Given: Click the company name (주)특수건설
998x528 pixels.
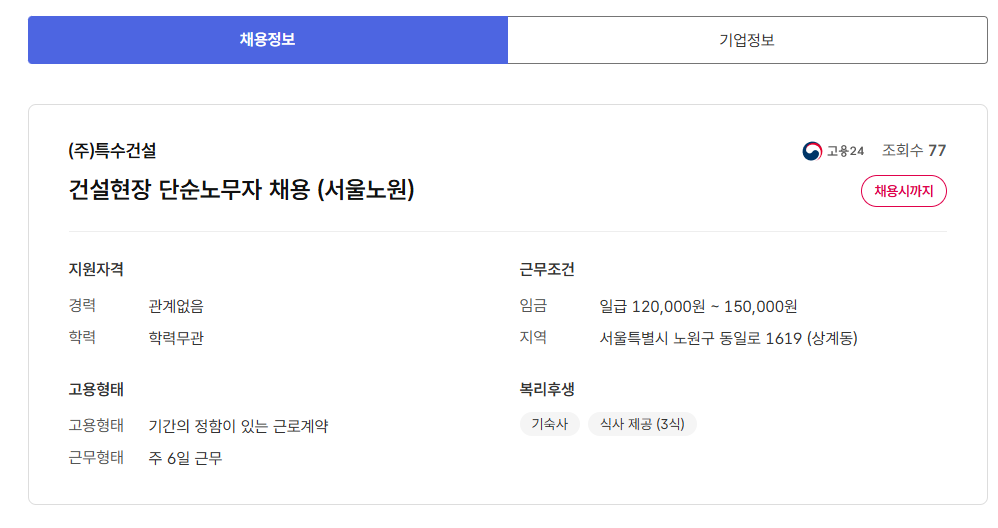Looking at the screenshot, I should [112, 151].
